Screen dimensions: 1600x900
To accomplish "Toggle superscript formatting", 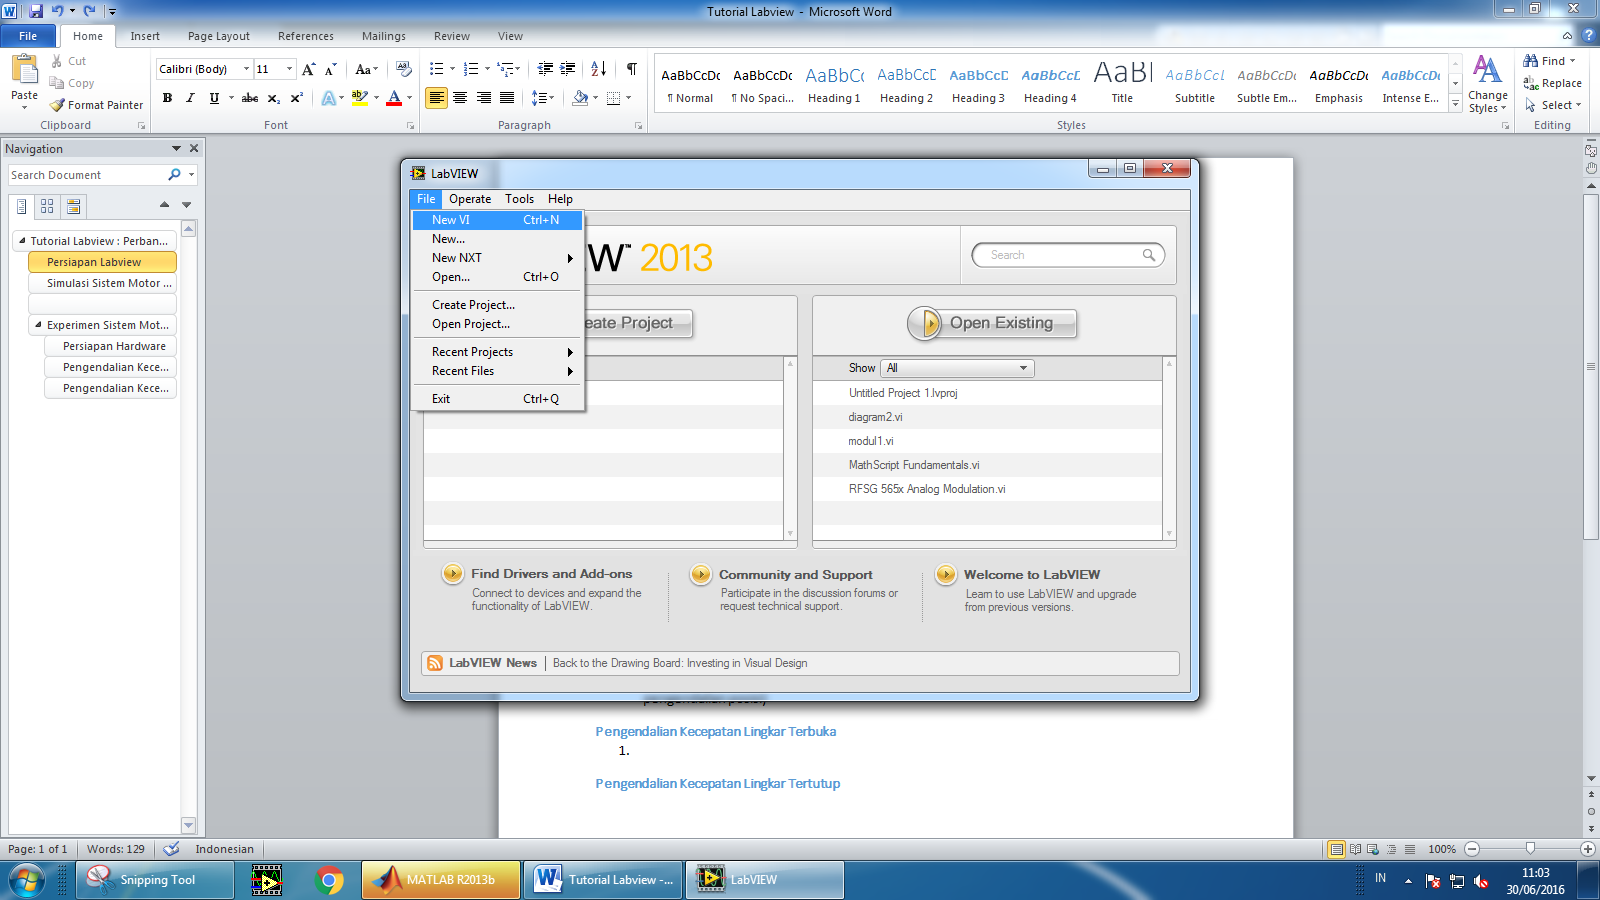I will (x=296, y=98).
